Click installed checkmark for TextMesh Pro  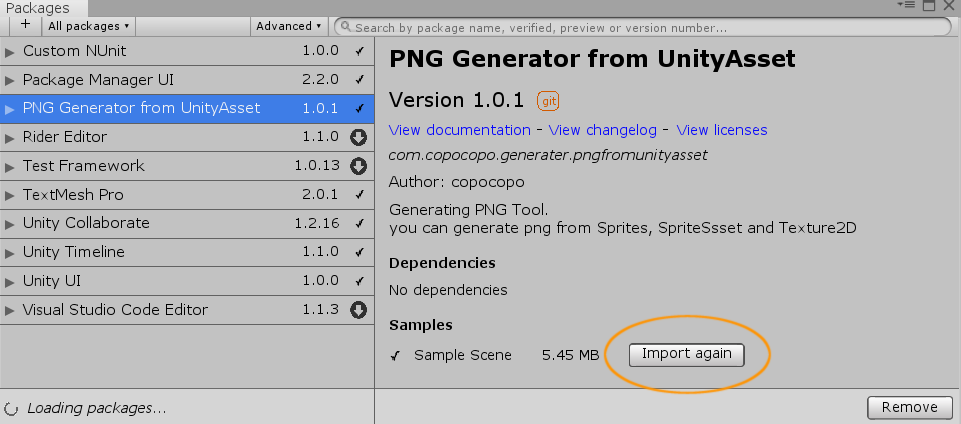pos(359,195)
